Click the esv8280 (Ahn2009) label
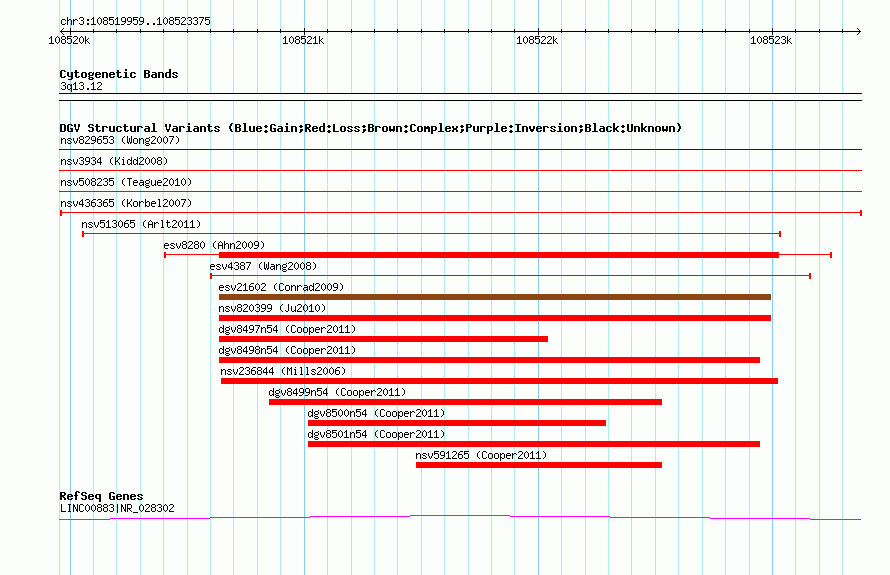 (x=214, y=245)
